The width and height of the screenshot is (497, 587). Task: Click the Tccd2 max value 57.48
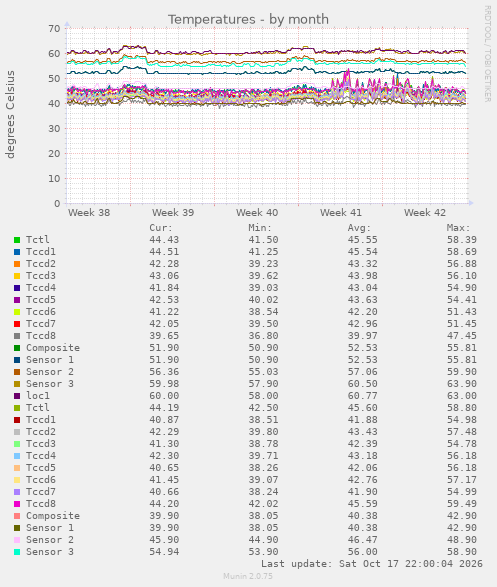462,432
